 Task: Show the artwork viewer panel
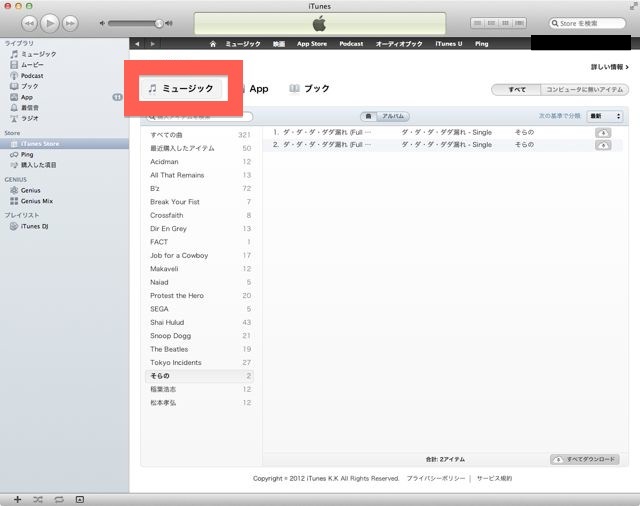pos(80,499)
